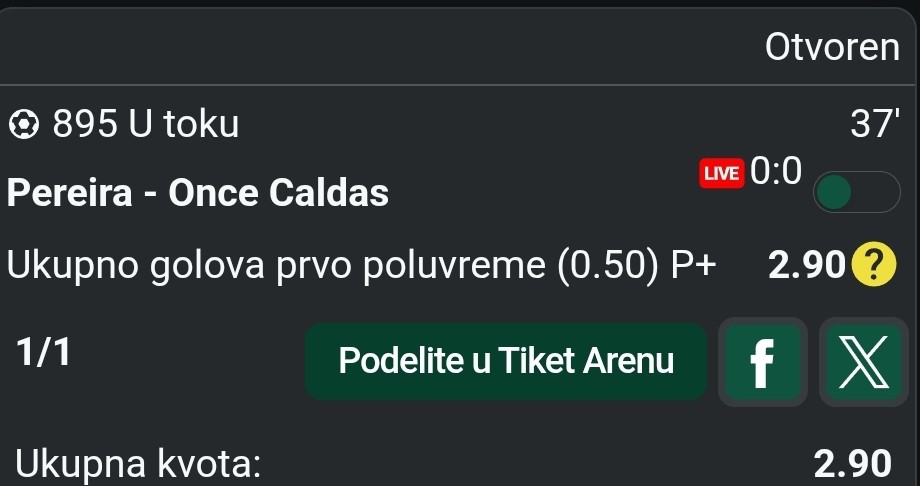Select the Pereira team name
This screenshot has height=486, width=920.
click(x=69, y=192)
